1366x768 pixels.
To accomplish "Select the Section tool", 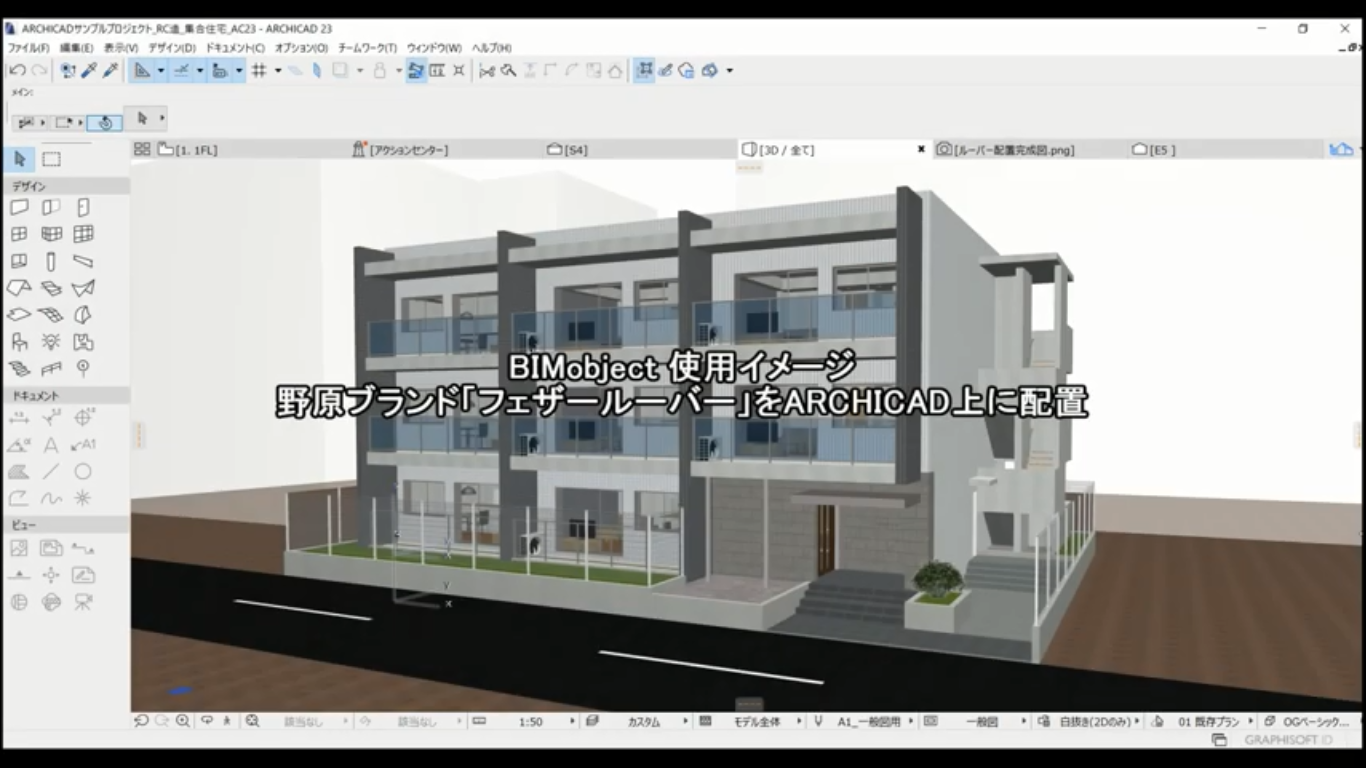I will [x=83, y=548].
